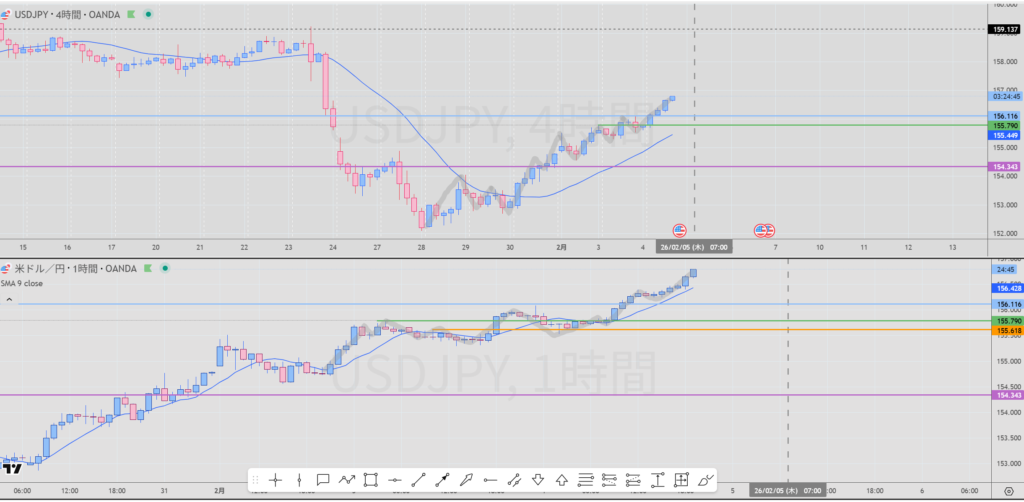Select the purple 154.343 price label on top chart
The height and width of the screenshot is (502, 1024).
[1004, 166]
